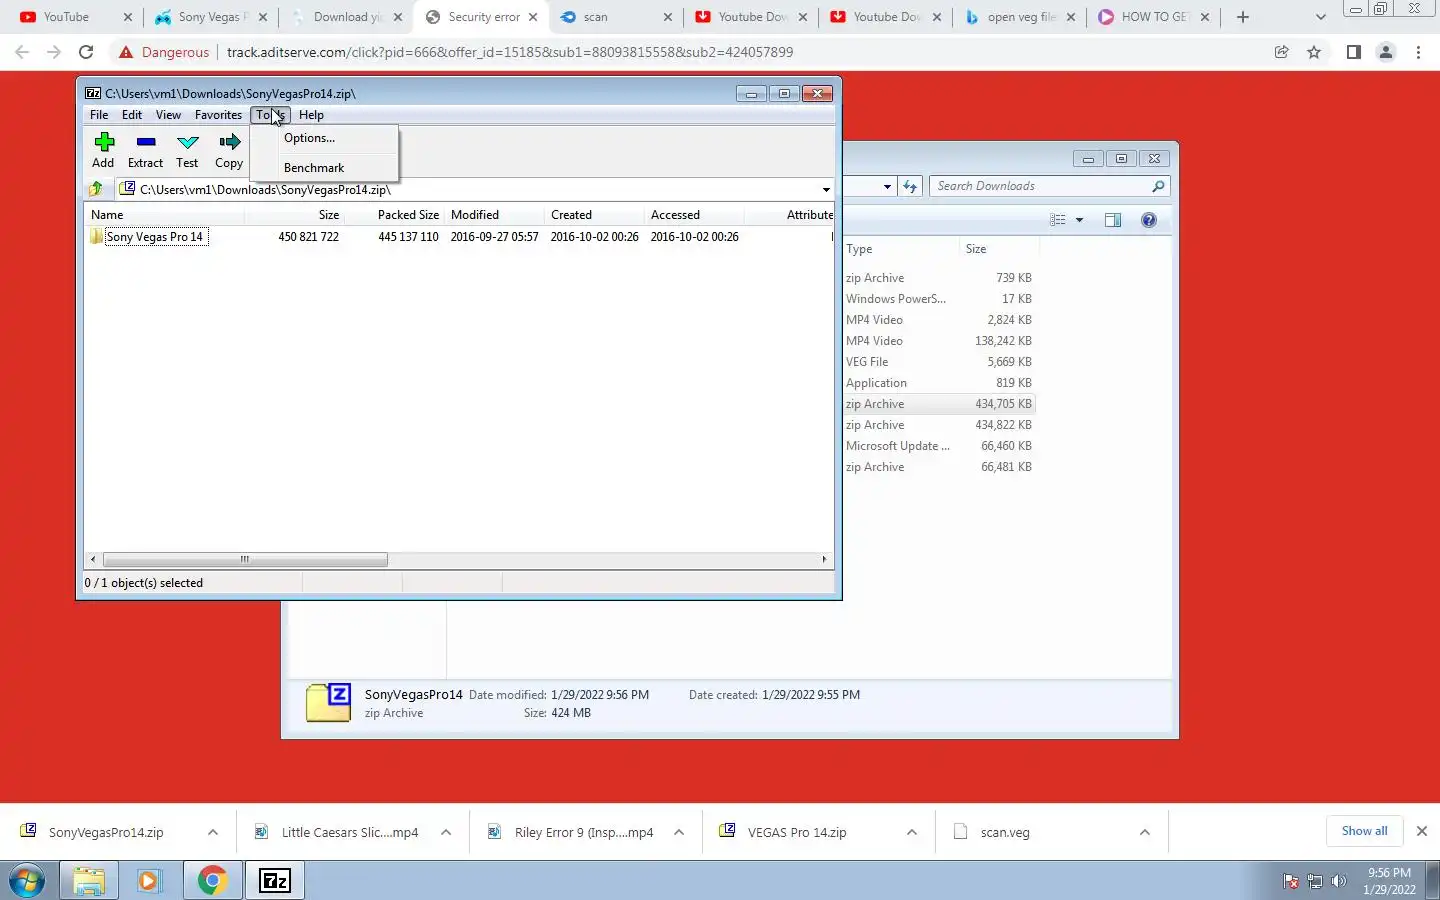This screenshot has width=1440, height=900.
Task: Switch to the Sony Vegas browser tab
Action: 209,17
